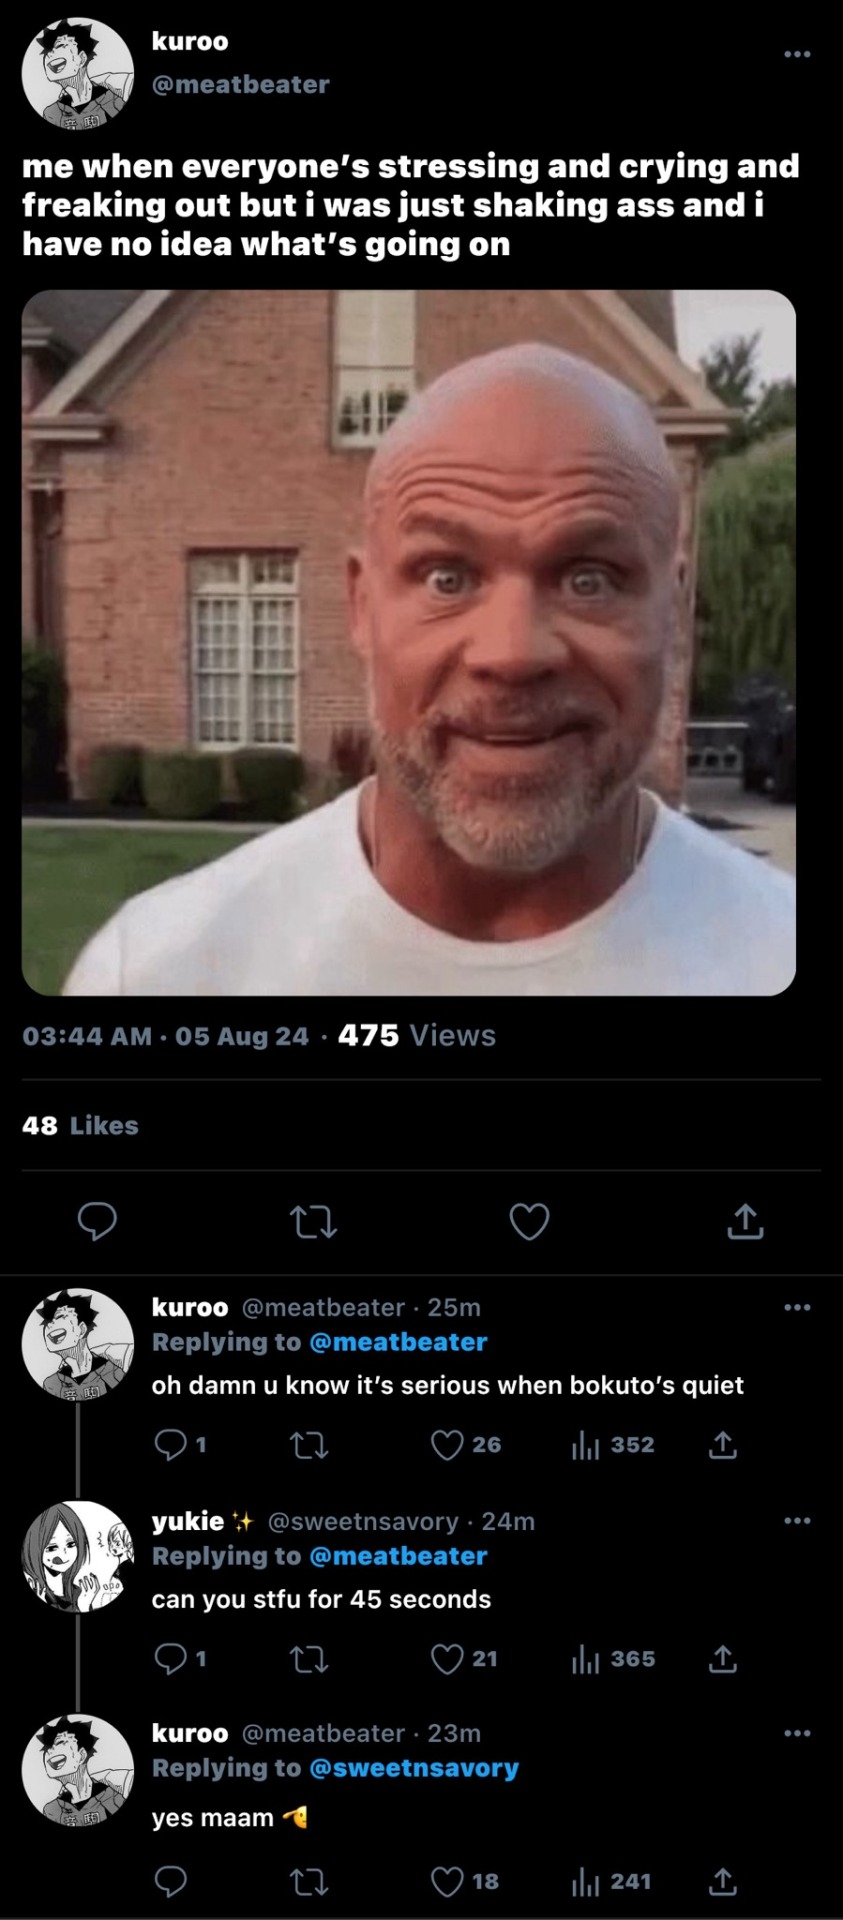Share the main tweet

(x=745, y=1221)
